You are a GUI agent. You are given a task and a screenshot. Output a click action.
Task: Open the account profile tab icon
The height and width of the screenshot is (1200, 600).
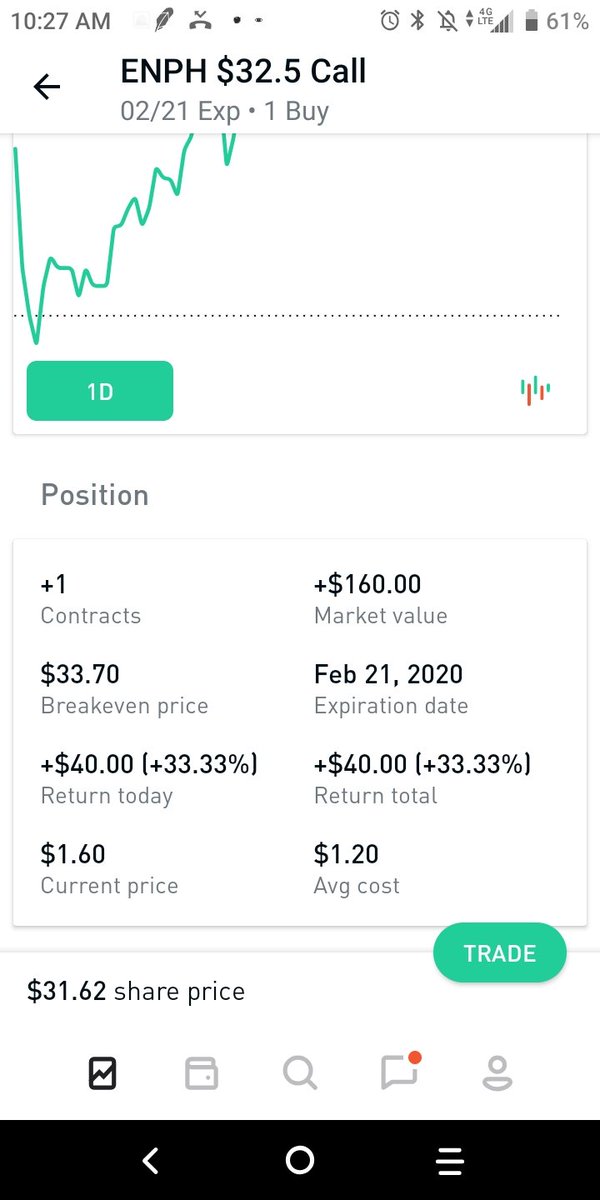tap(497, 1074)
